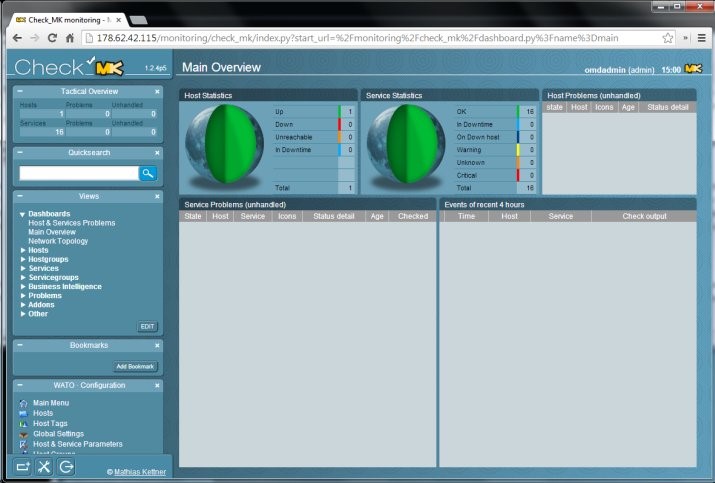Image resolution: width=715 pixels, height=483 pixels.
Task: Collapse the Quicksearch snapin with minus
Action: [20, 153]
